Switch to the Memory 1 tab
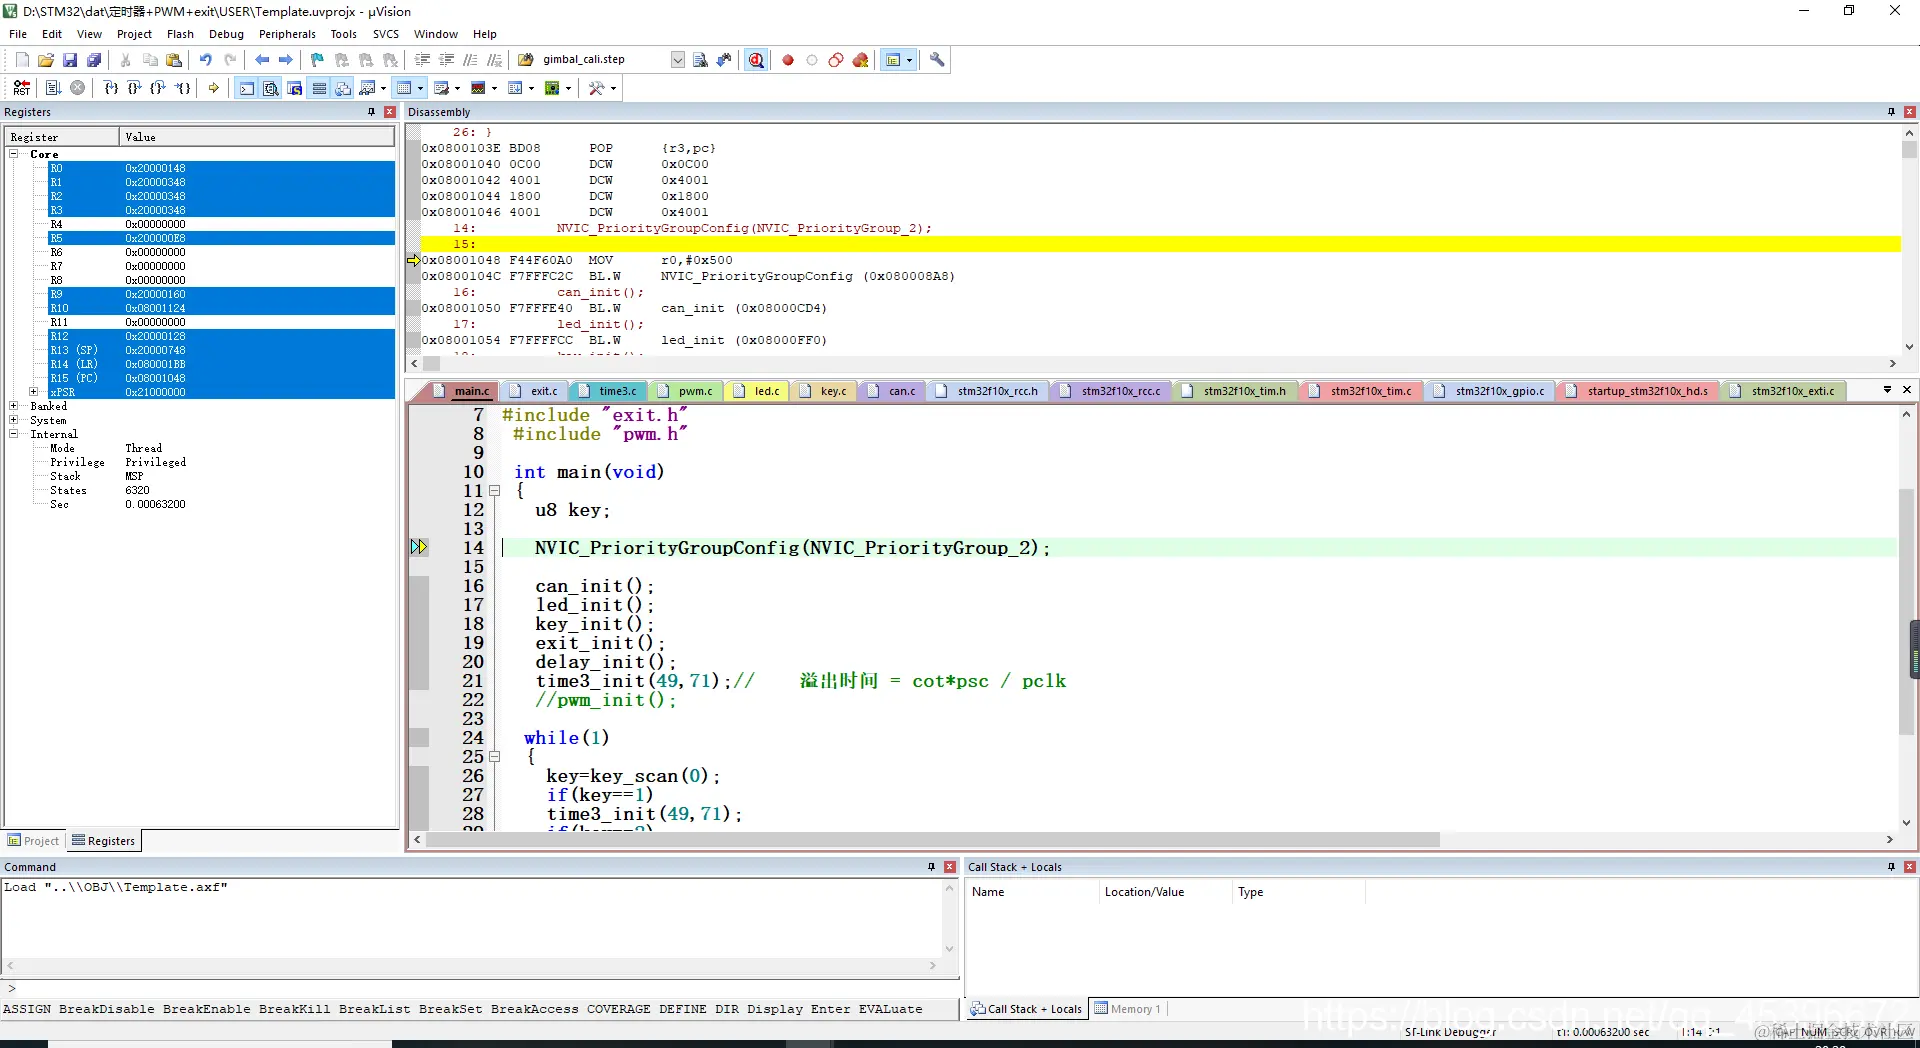Screen dimensions: 1920x1048 tap(1128, 1009)
